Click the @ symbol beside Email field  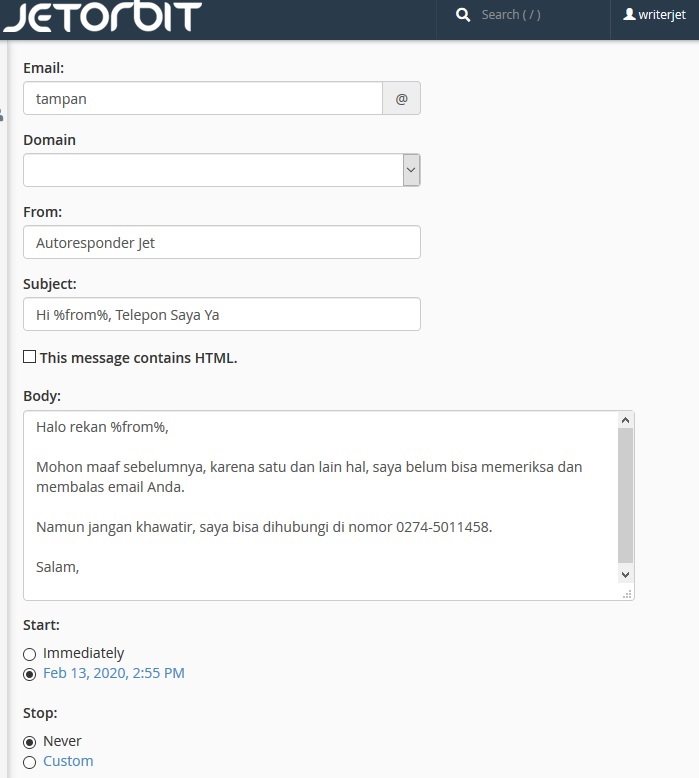(401, 98)
